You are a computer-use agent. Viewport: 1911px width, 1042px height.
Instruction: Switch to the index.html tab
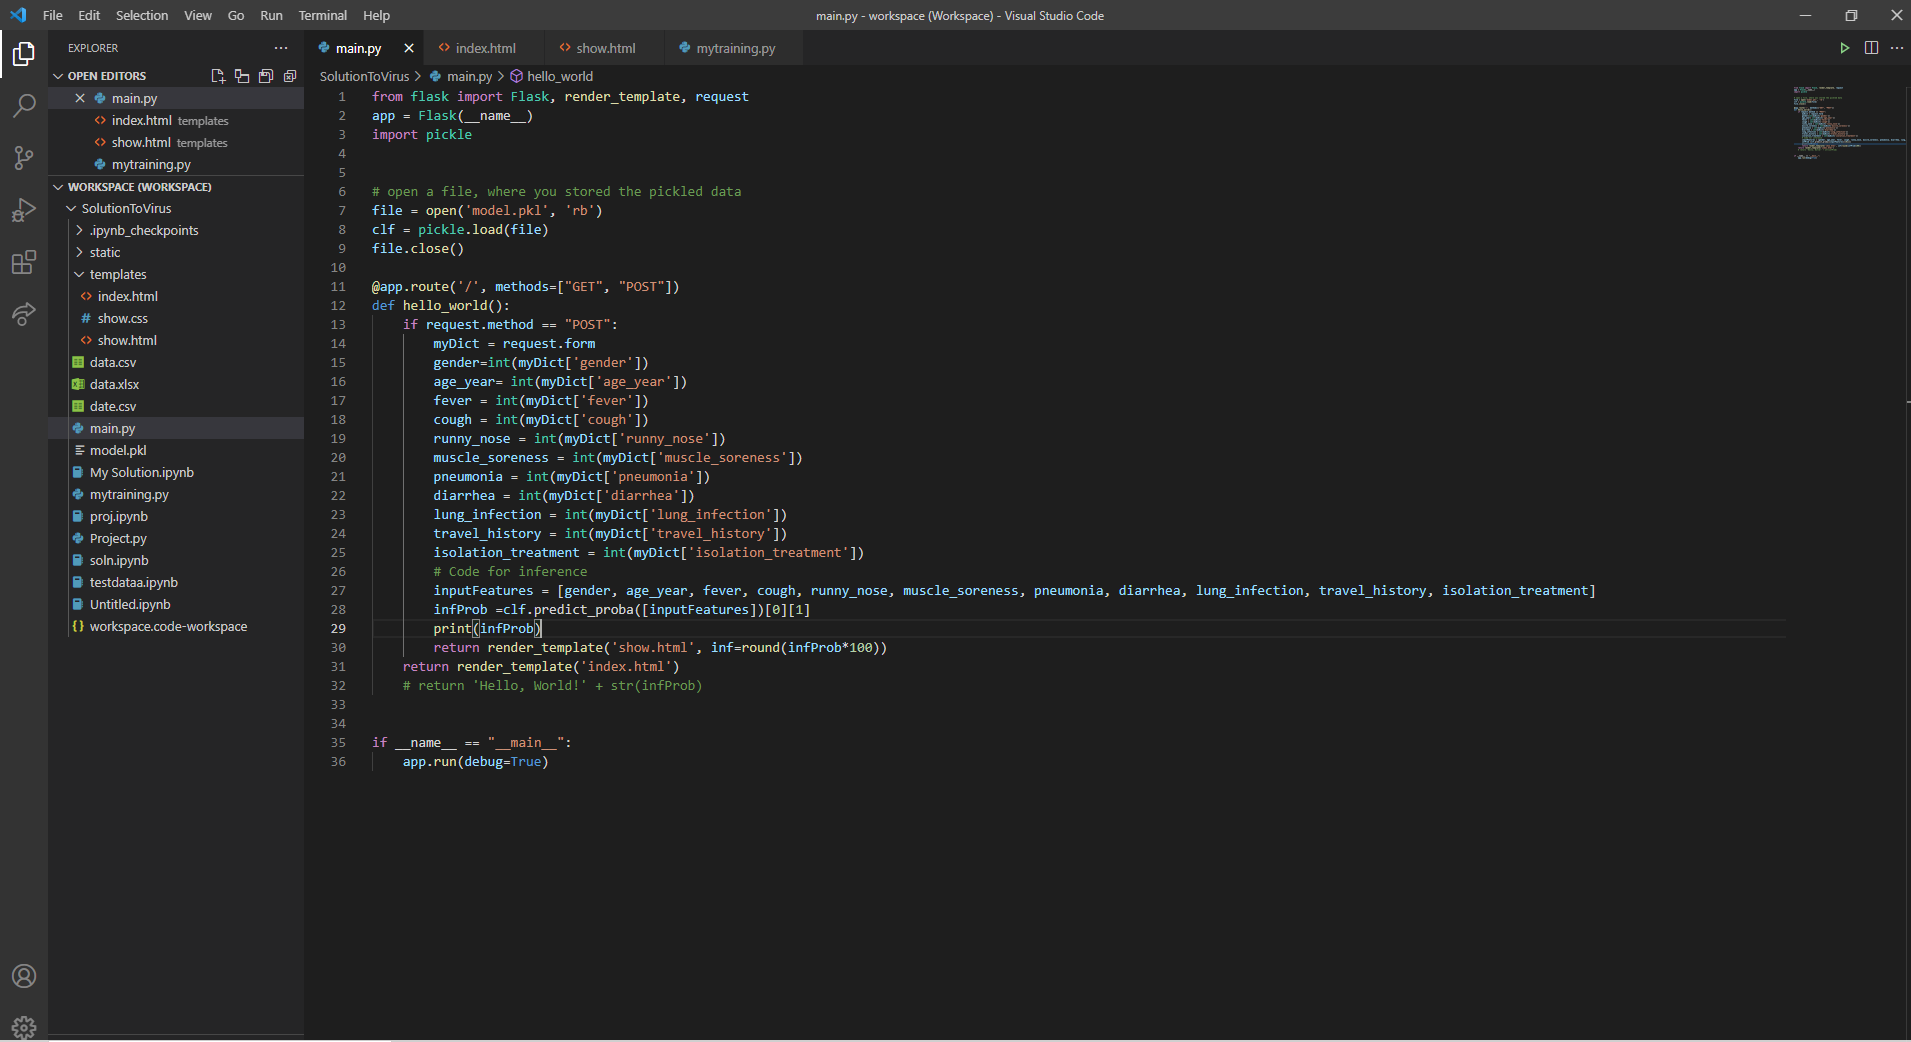click(484, 48)
